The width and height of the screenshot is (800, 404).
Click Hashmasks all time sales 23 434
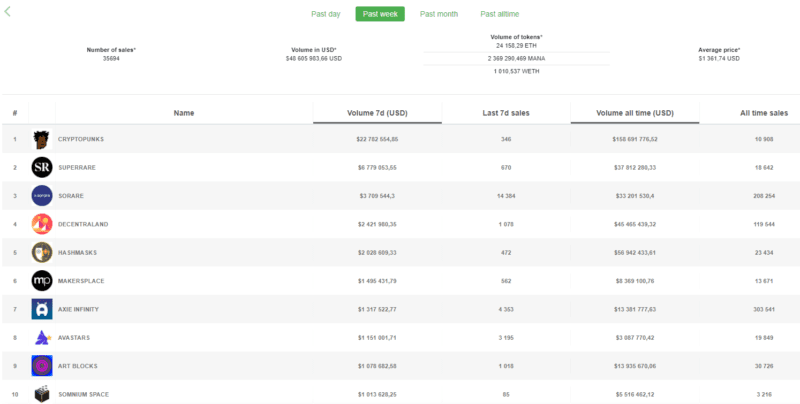[x=765, y=252]
